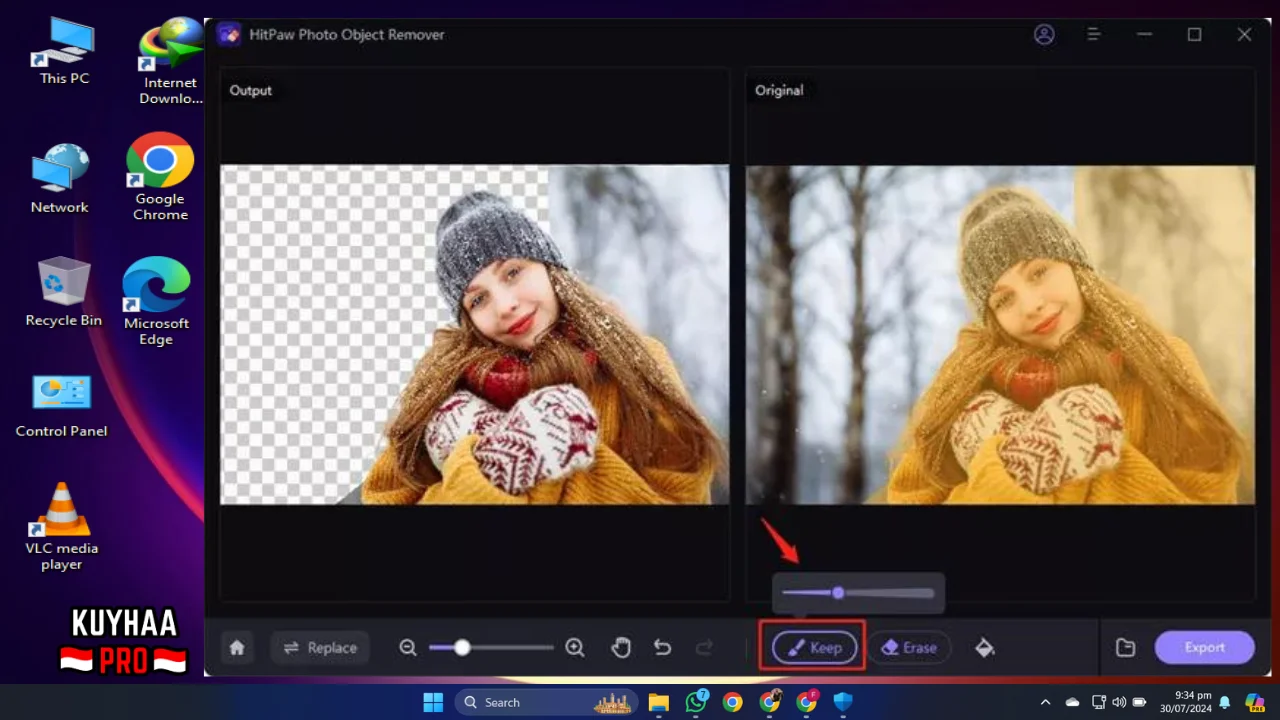1280x720 pixels.
Task: Click the "Output" panel label
Action: coord(250,90)
